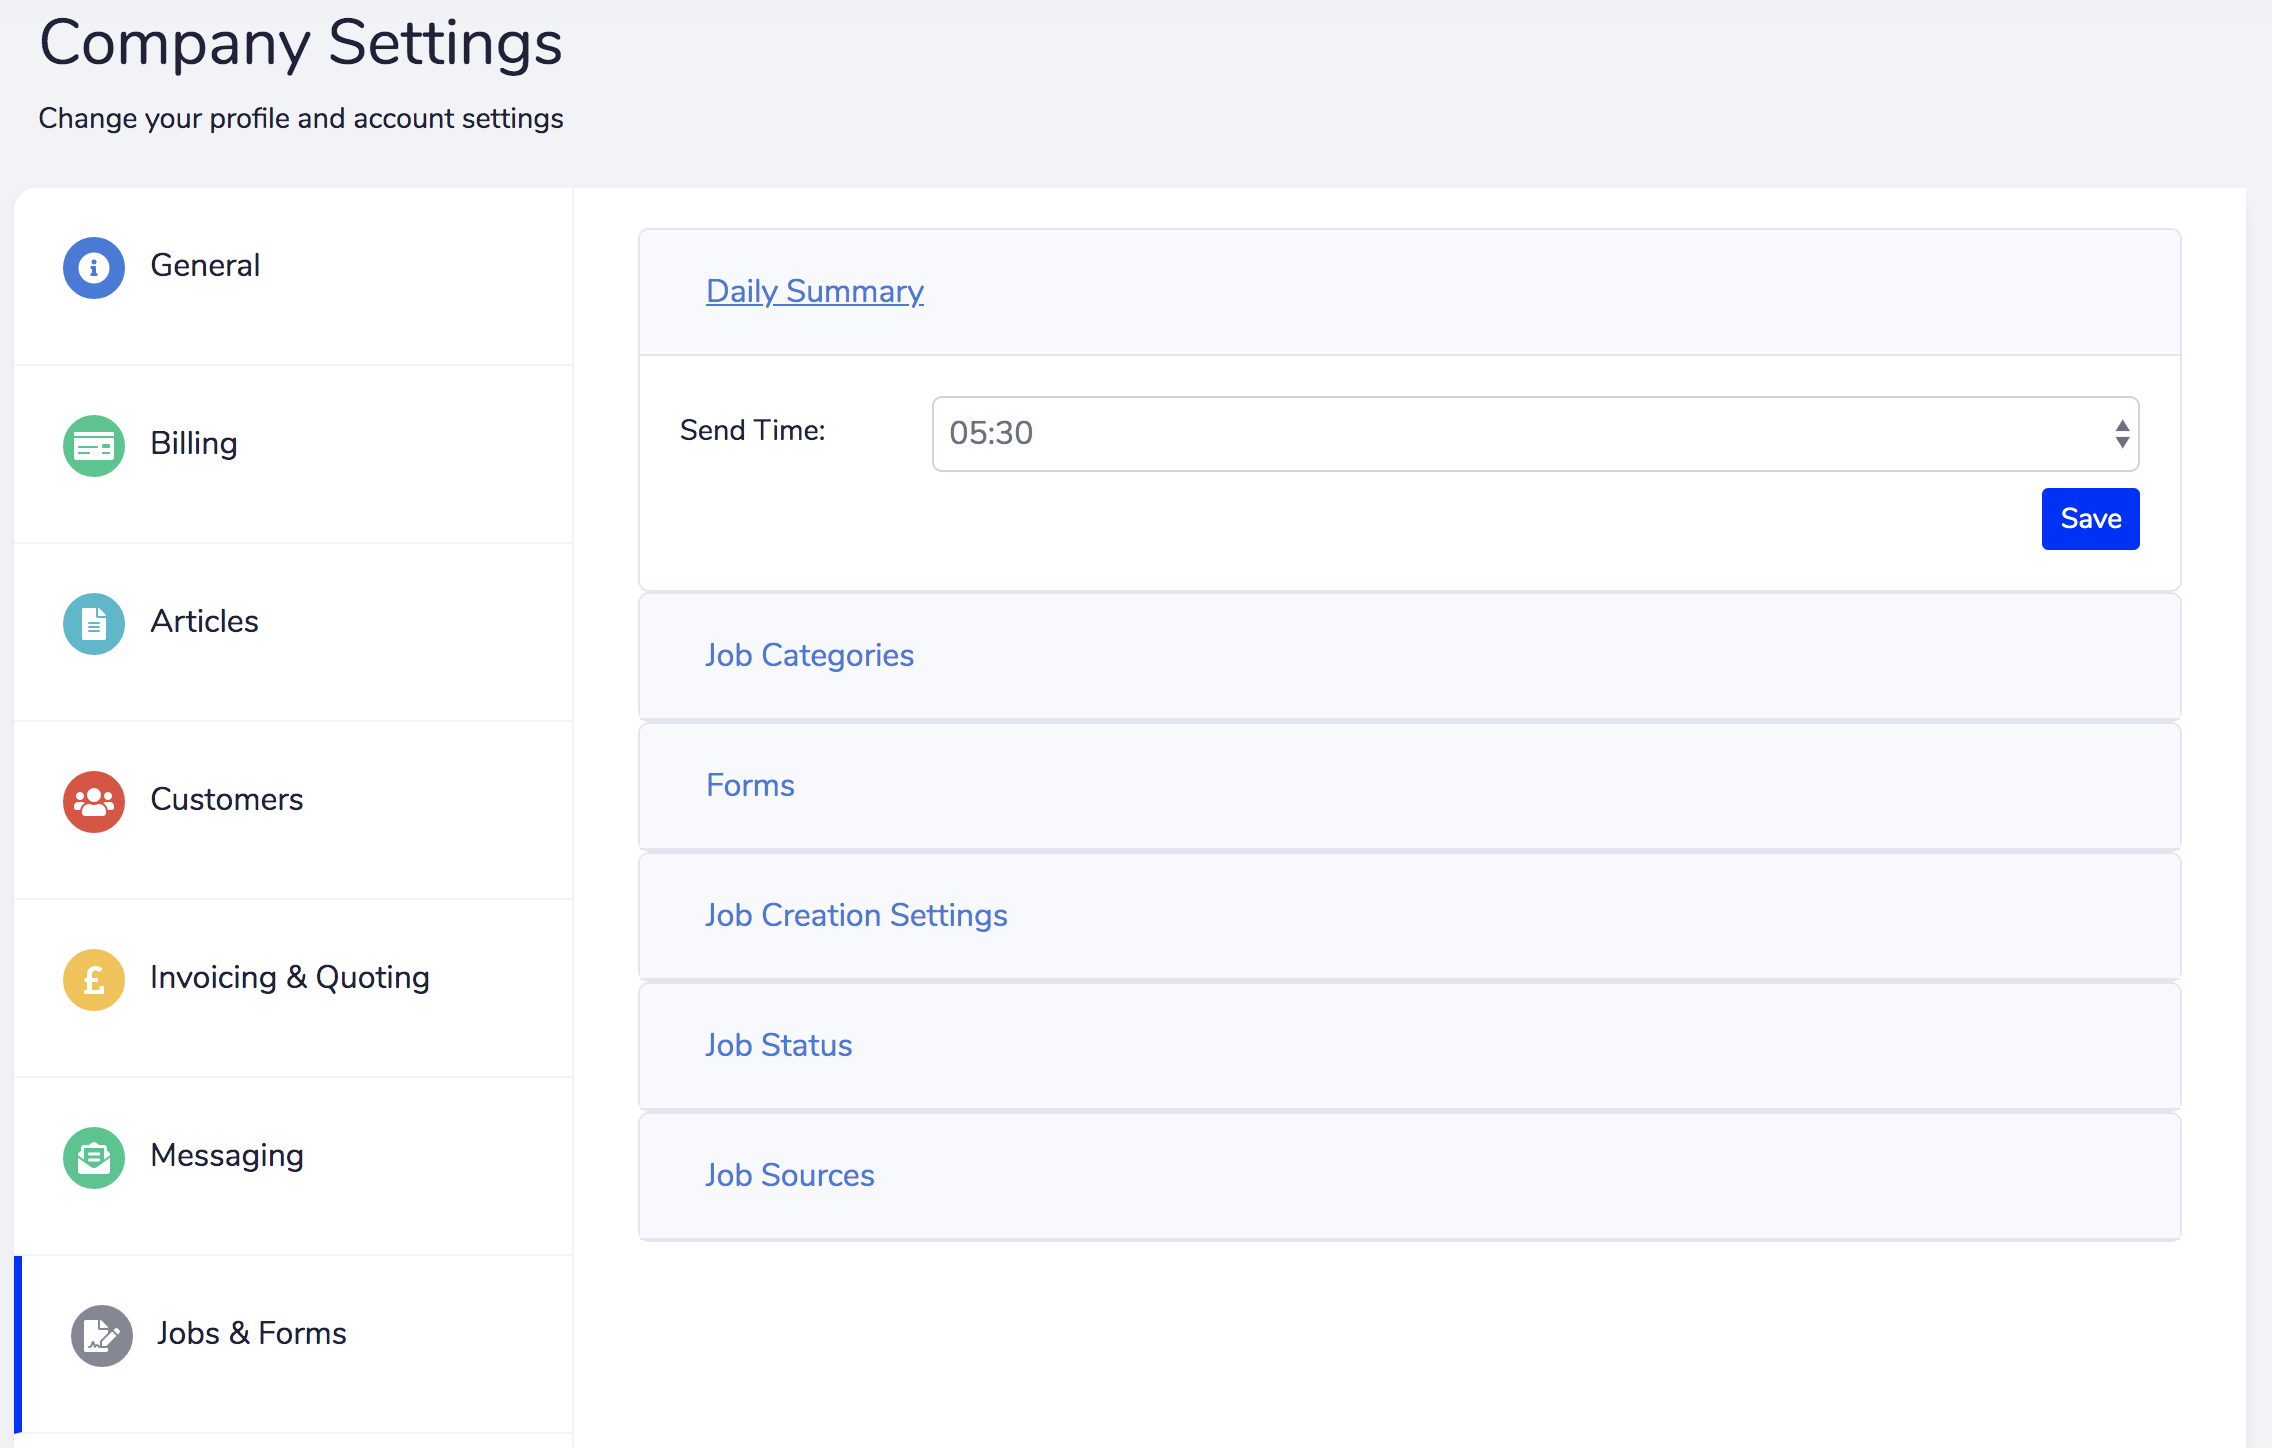Screen dimensions: 2272x1448
Task: Save the Daily Summary send time
Action: pos(2090,519)
